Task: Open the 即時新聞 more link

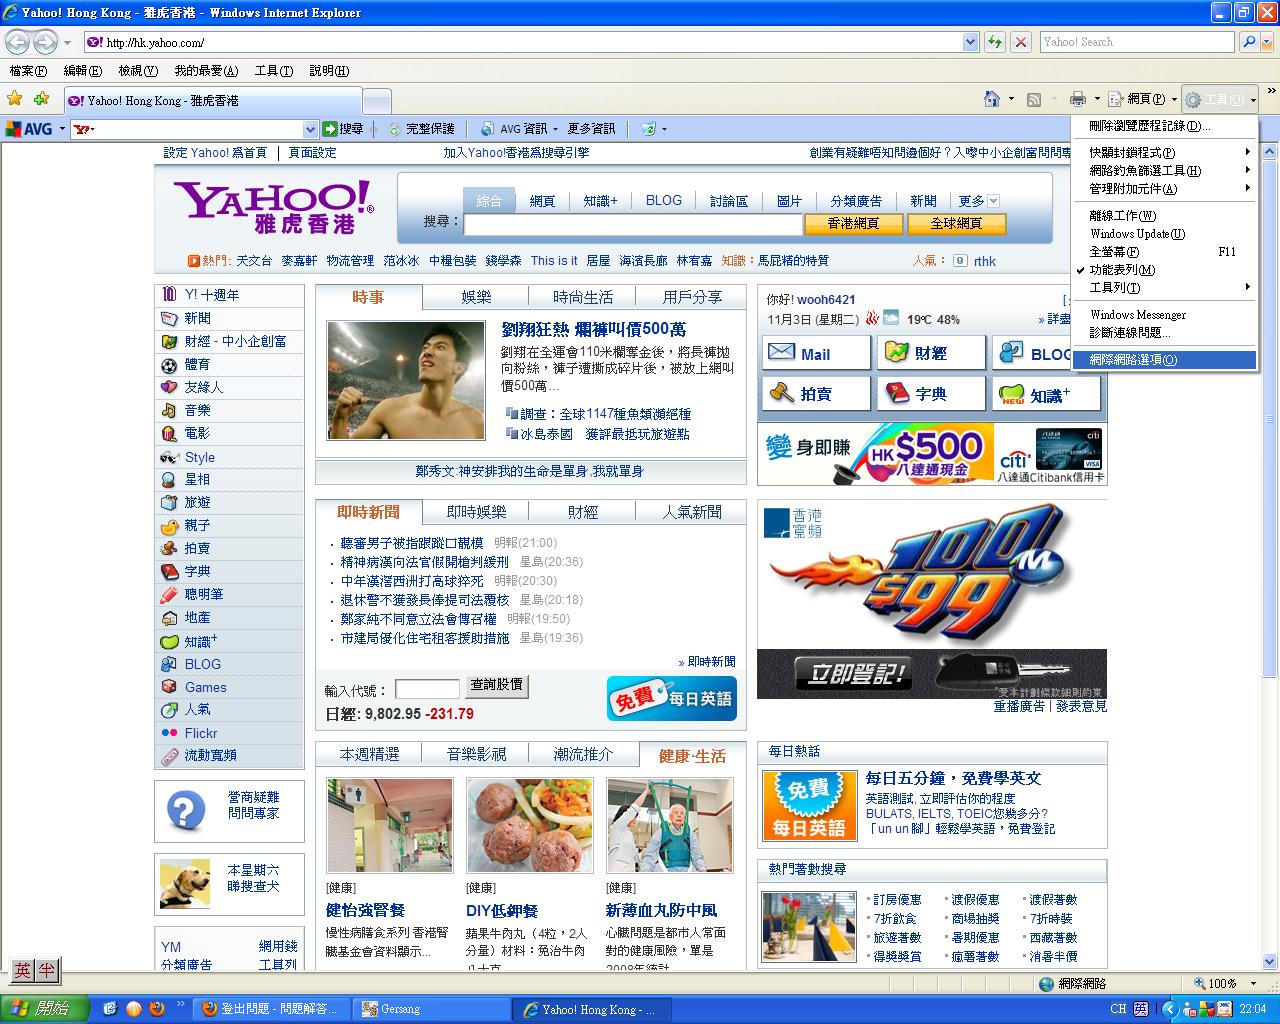Action: pyautogui.click(x=706, y=662)
